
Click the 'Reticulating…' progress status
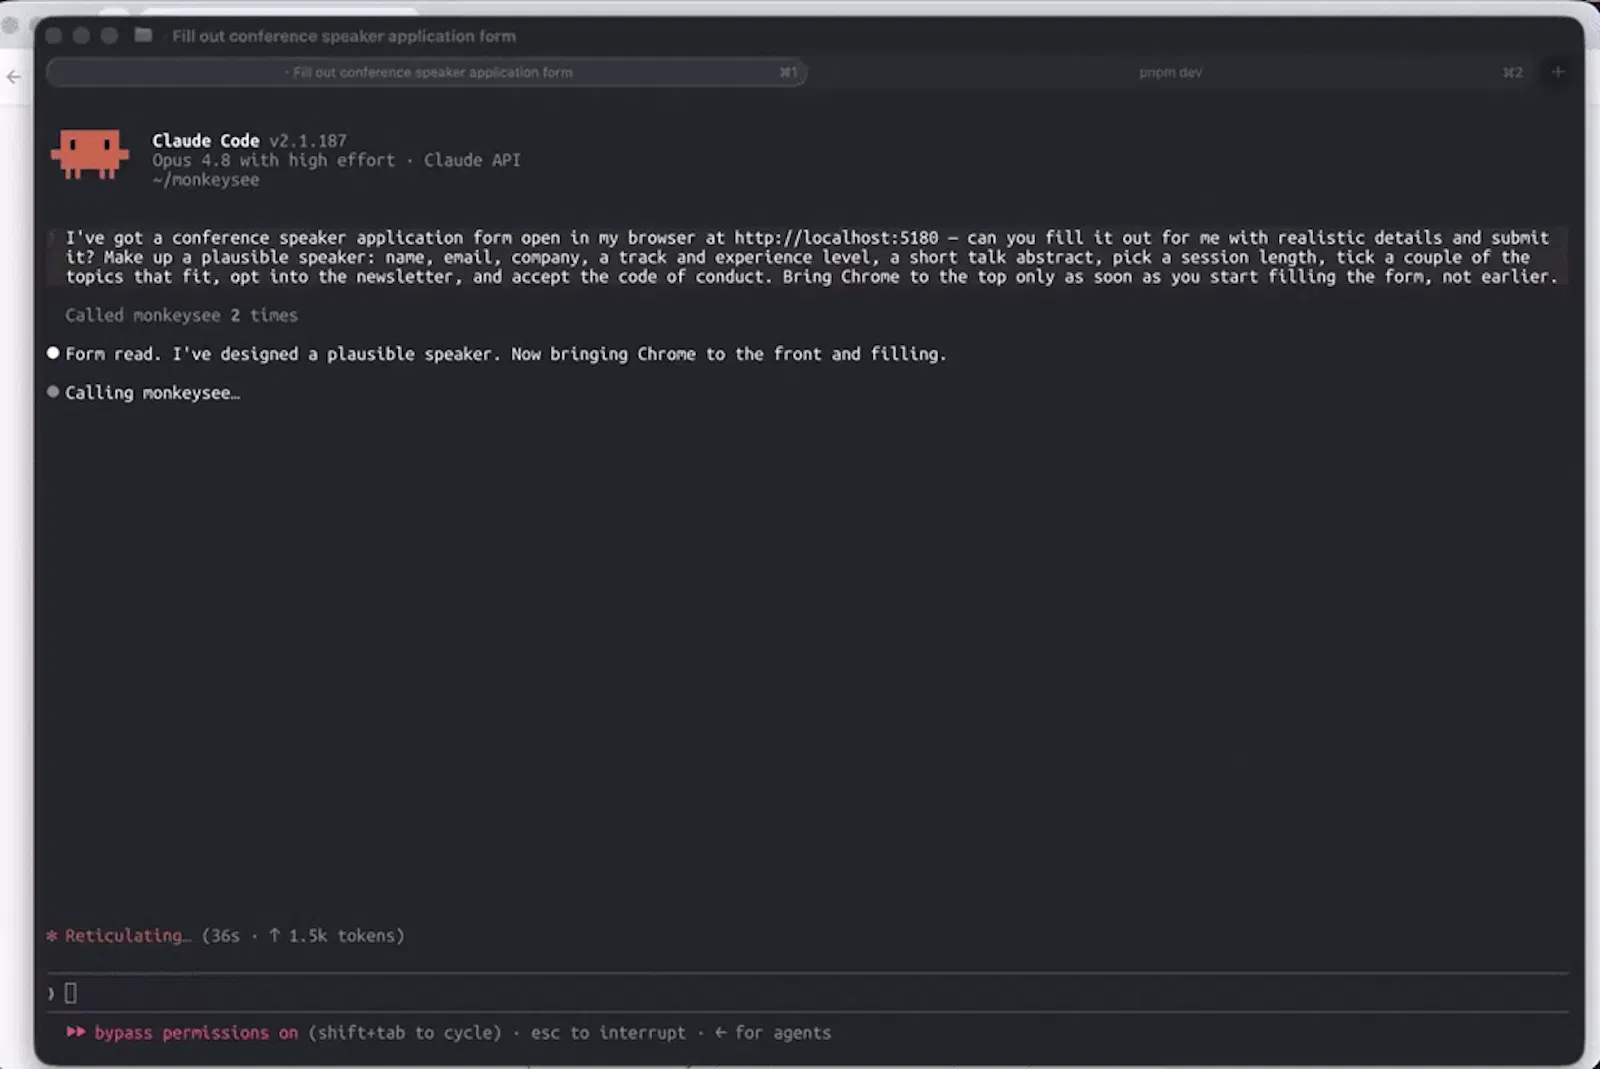(x=127, y=936)
